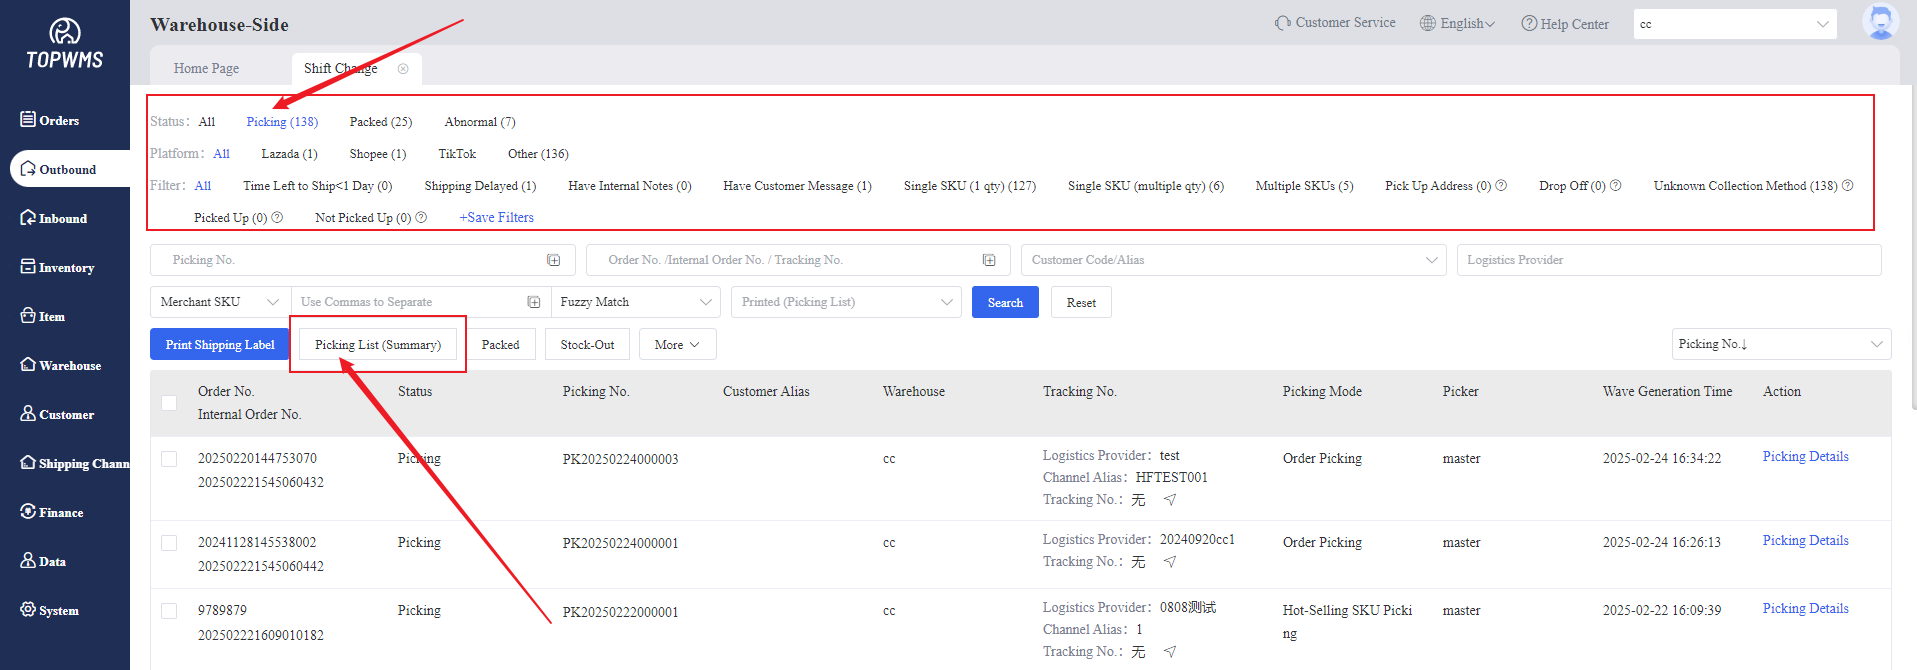Switch to the Home Page tab
Image resolution: width=1917 pixels, height=670 pixels.
(206, 69)
